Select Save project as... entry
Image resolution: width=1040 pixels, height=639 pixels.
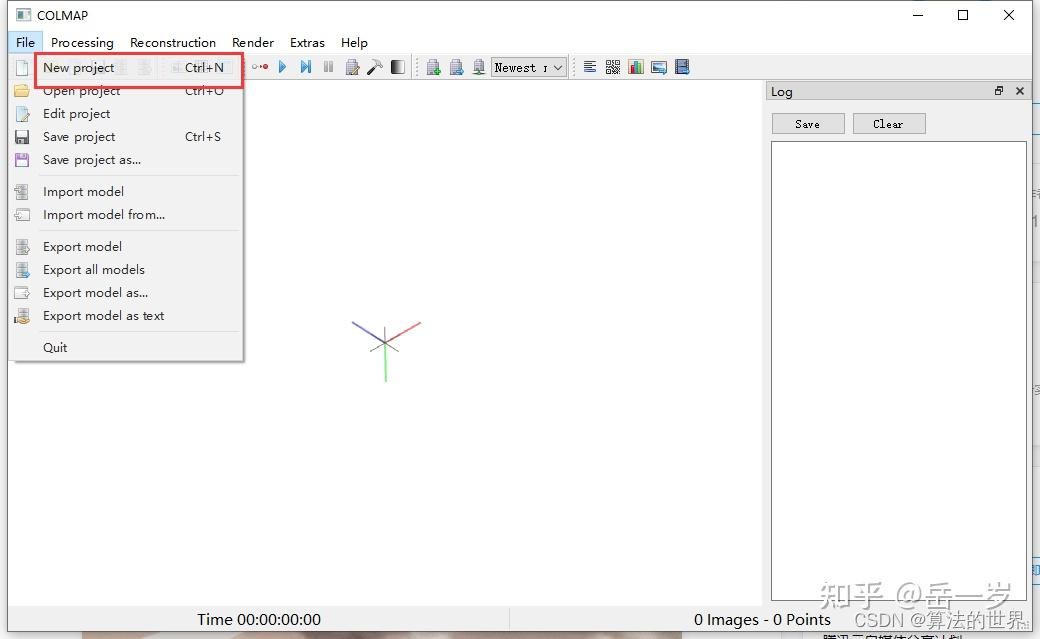(x=126, y=160)
